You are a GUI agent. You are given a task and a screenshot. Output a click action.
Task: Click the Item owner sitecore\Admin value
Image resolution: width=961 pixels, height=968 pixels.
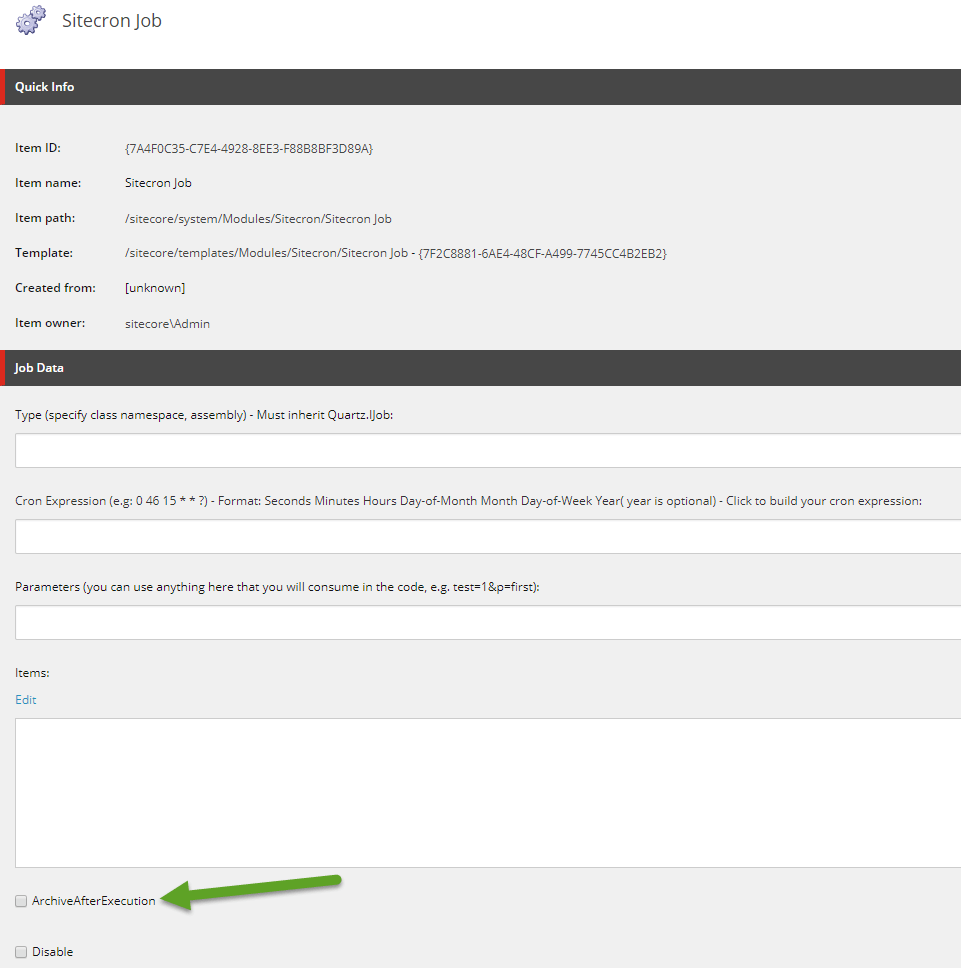(167, 324)
